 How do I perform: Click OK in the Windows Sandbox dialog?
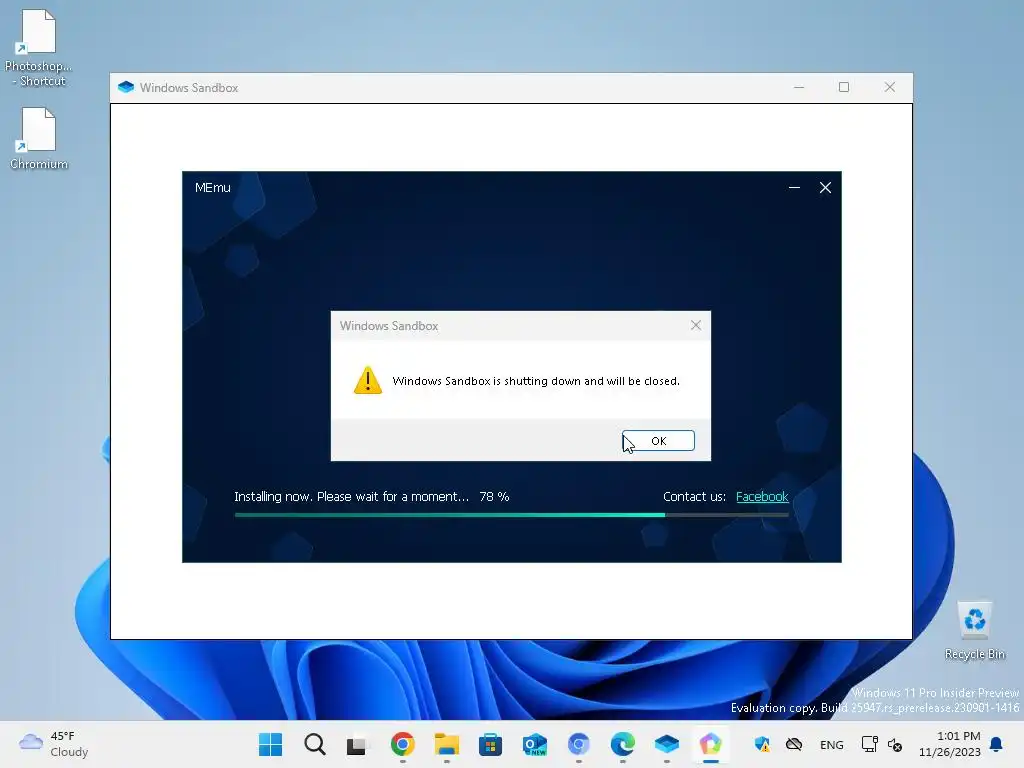pos(658,441)
